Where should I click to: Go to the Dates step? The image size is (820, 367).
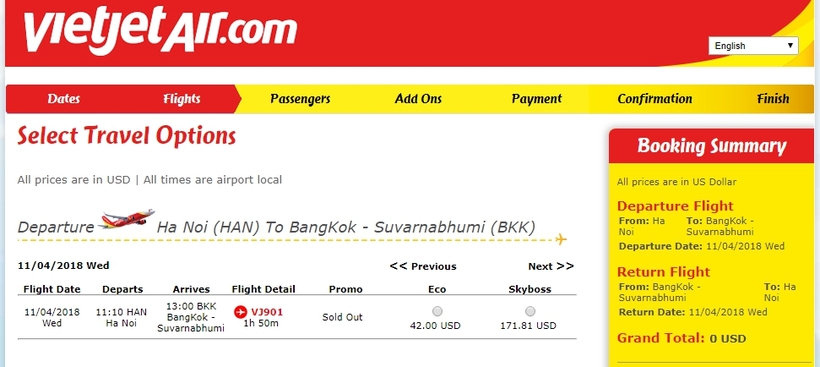pyautogui.click(x=64, y=99)
